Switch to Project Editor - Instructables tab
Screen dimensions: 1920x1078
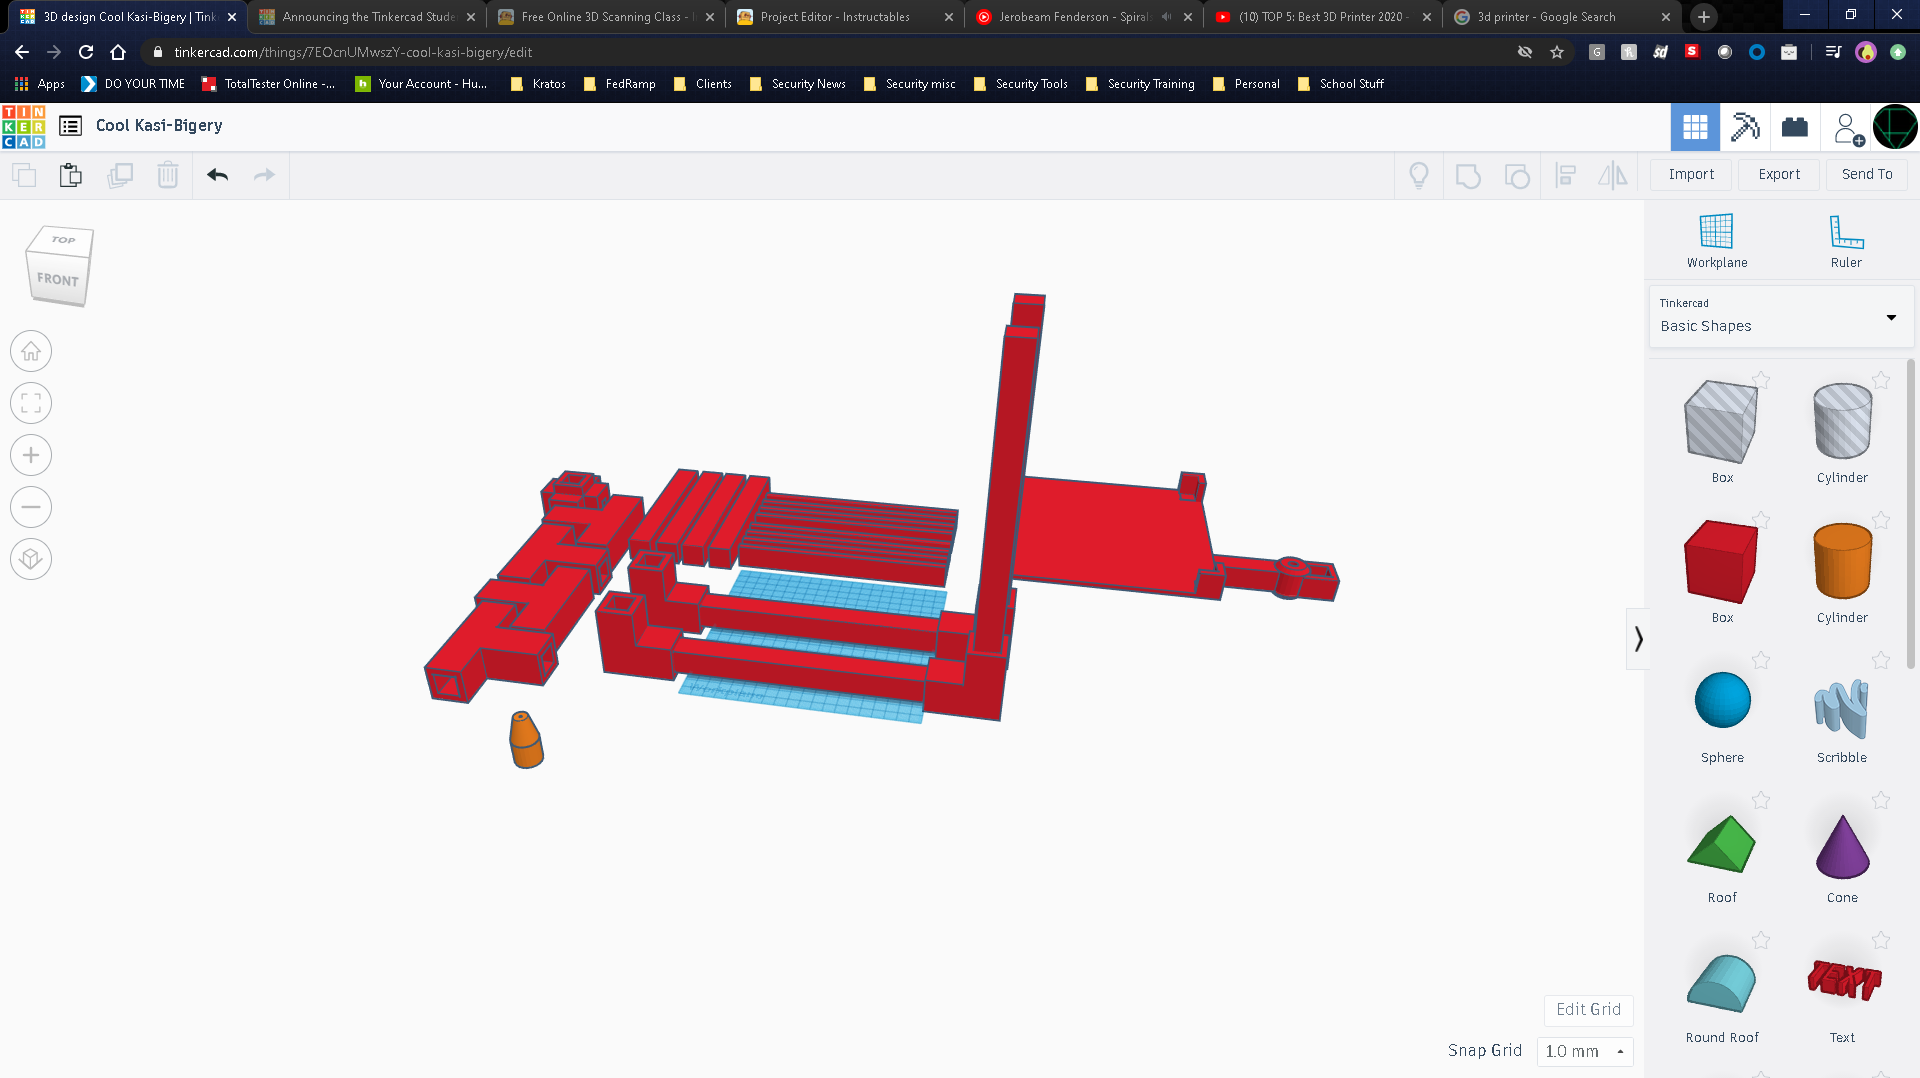pyautogui.click(x=845, y=17)
